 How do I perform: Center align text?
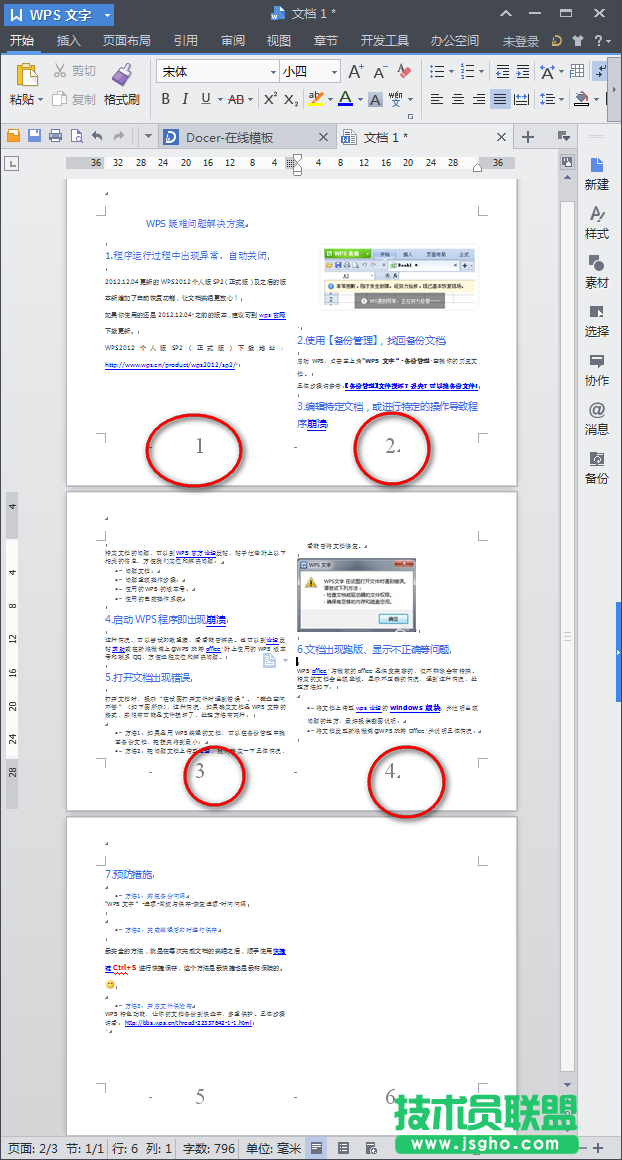(458, 99)
